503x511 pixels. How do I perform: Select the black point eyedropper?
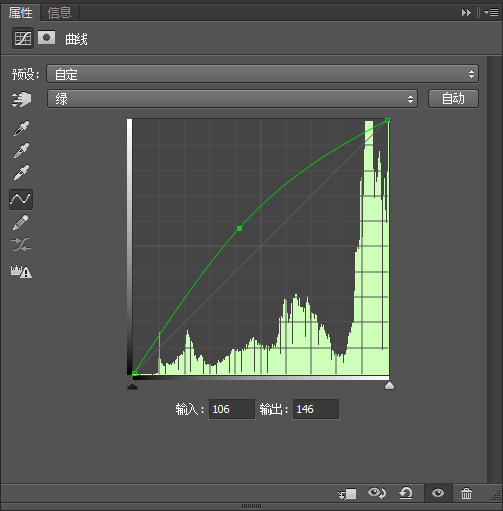pos(21,128)
